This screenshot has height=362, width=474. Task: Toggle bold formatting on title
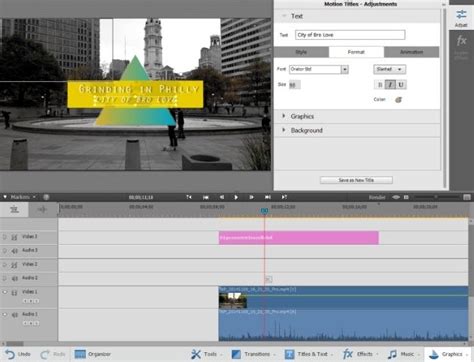[x=380, y=85]
